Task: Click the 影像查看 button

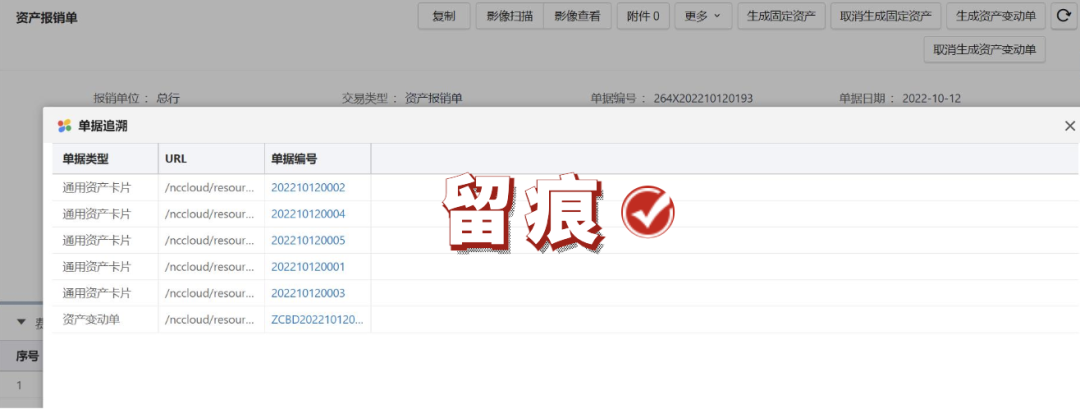Action: click(x=577, y=15)
